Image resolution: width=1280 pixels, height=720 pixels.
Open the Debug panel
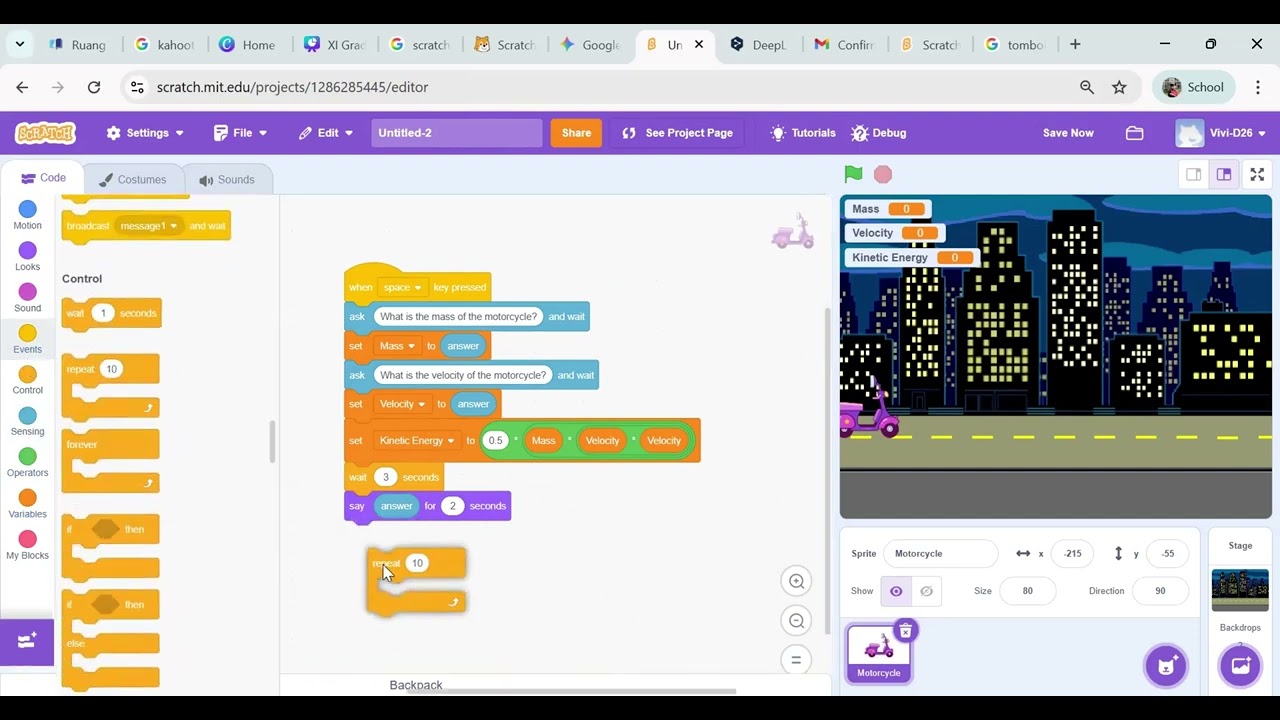[878, 133]
